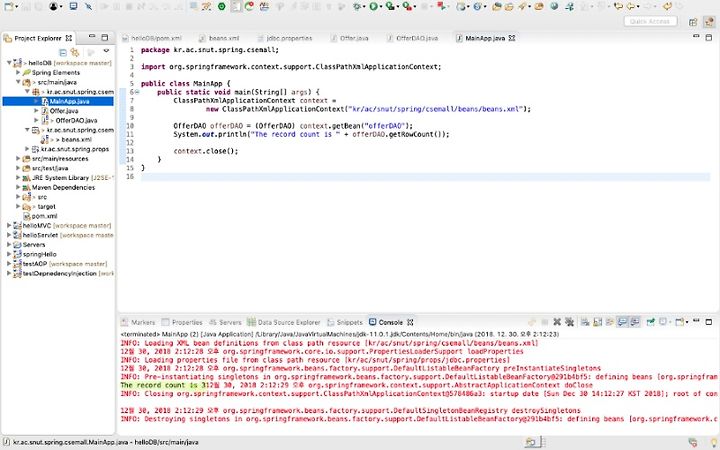Image resolution: width=720 pixels, height=450 pixels.
Task: Click the Pin Console icon
Action: [x=651, y=322]
